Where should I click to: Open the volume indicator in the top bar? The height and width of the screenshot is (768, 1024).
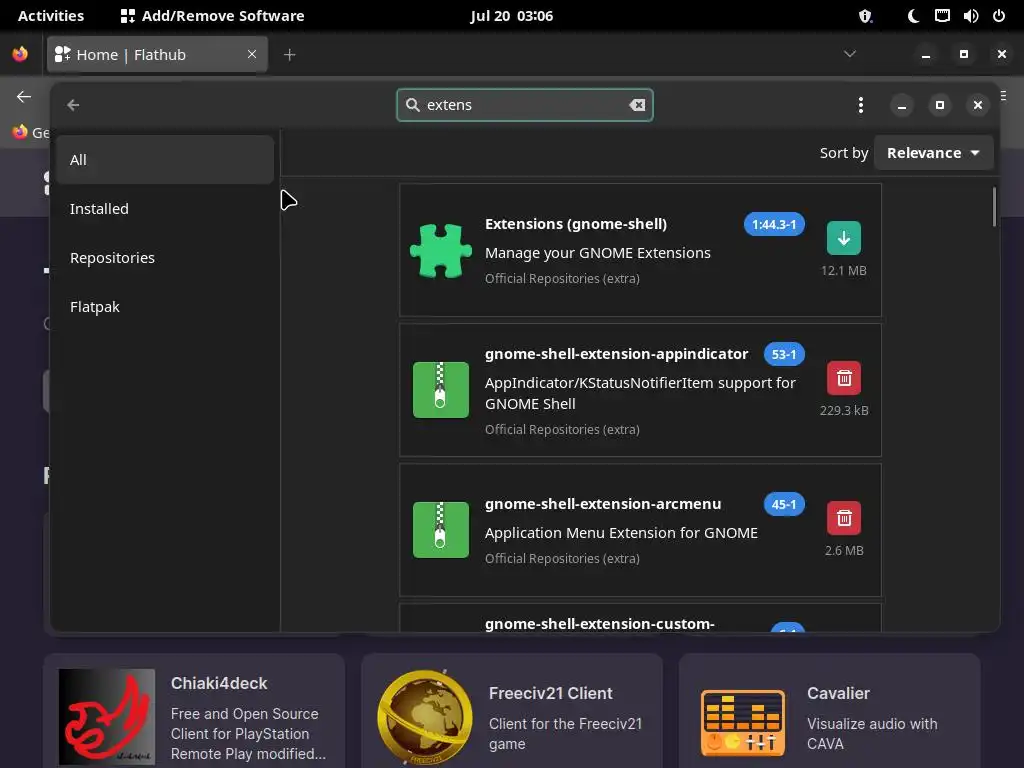(970, 16)
